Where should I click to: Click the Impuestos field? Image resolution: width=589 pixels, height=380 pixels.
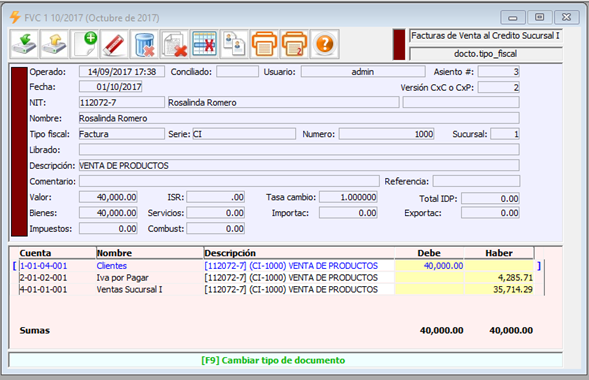click(108, 229)
